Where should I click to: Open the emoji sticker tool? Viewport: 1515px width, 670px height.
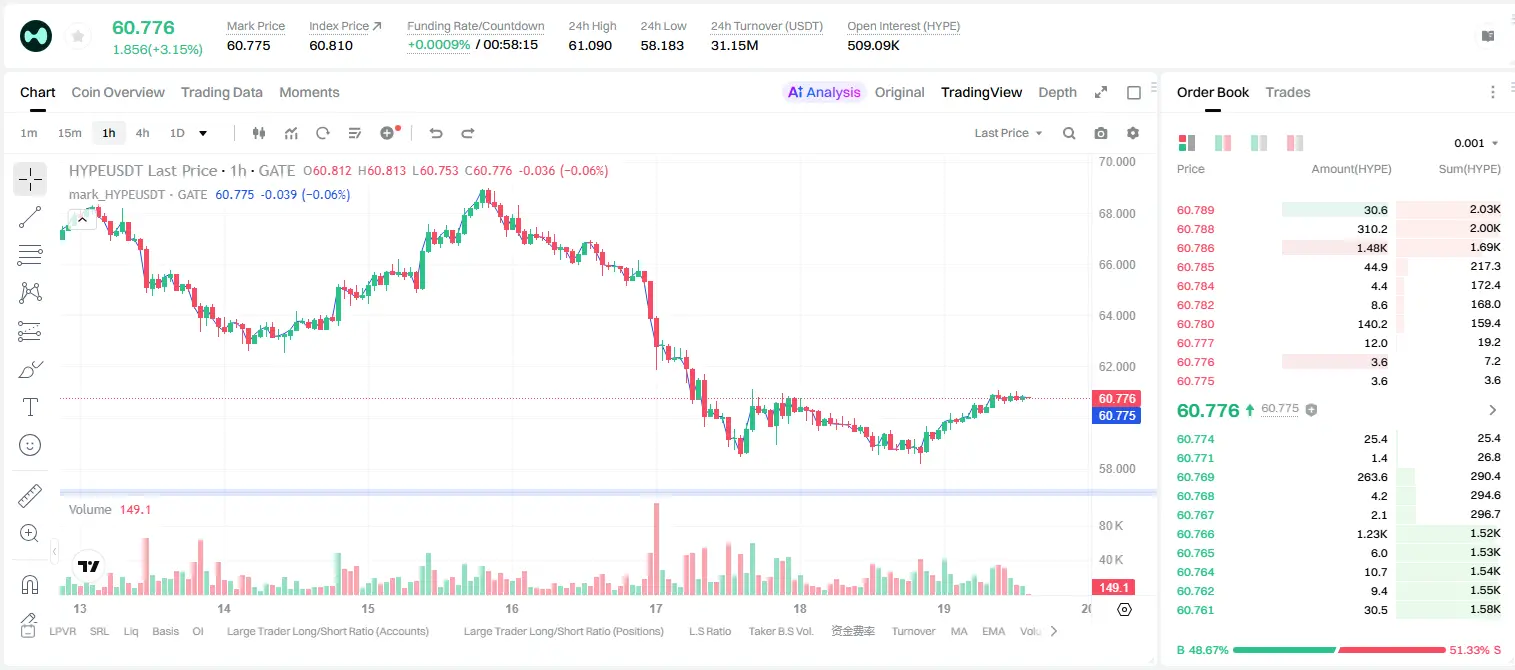pos(30,445)
